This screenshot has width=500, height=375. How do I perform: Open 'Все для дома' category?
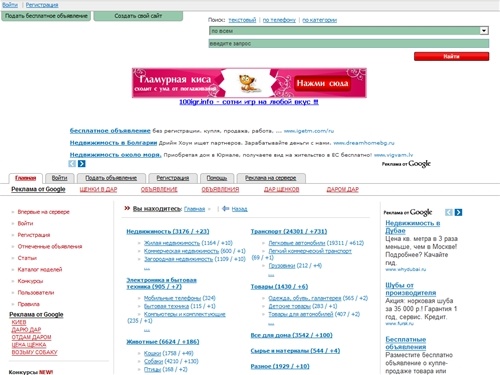(291, 335)
